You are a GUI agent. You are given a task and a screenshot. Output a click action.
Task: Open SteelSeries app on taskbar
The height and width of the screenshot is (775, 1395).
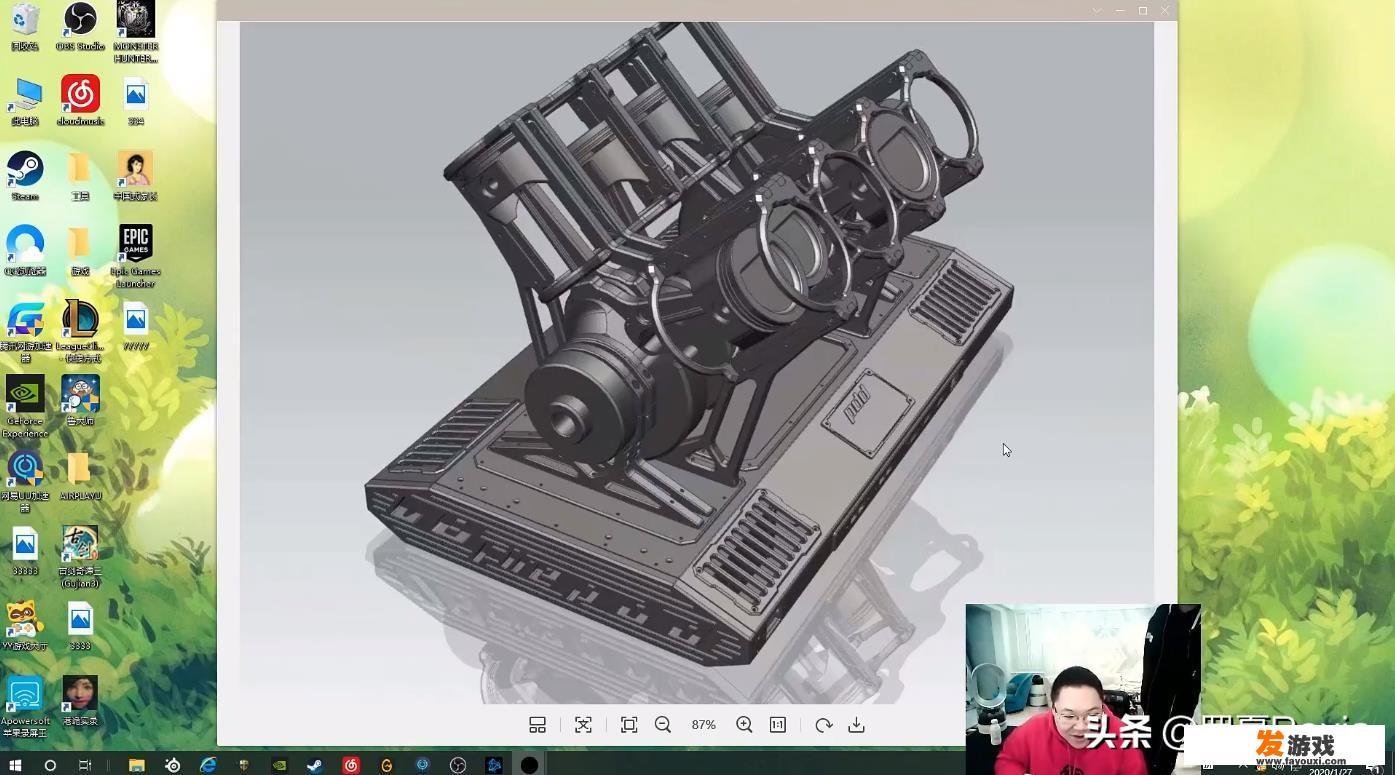pyautogui.click(x=172, y=765)
